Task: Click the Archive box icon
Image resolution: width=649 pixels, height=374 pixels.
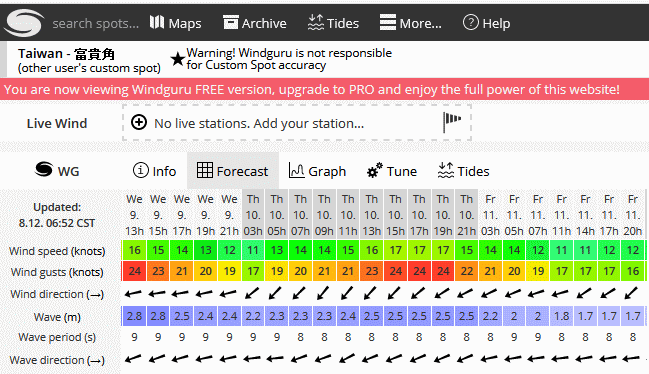Action: click(x=231, y=22)
